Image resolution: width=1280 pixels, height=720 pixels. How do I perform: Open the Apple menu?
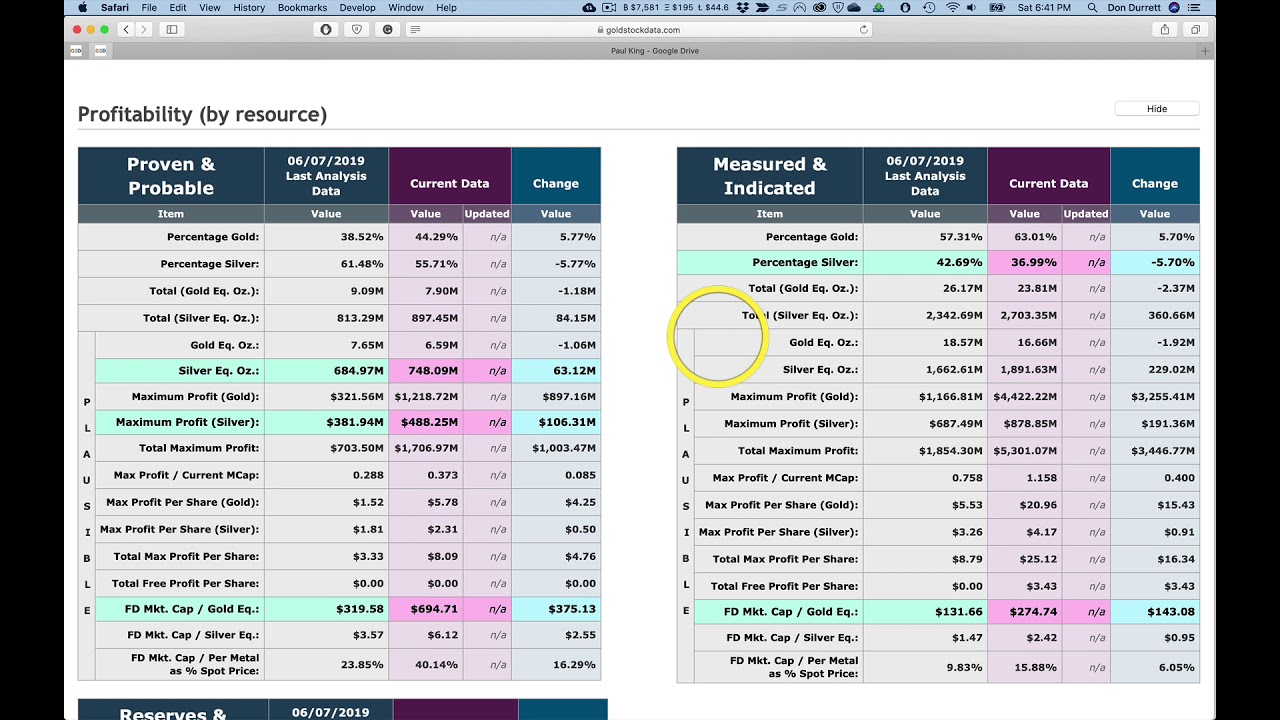pos(82,7)
